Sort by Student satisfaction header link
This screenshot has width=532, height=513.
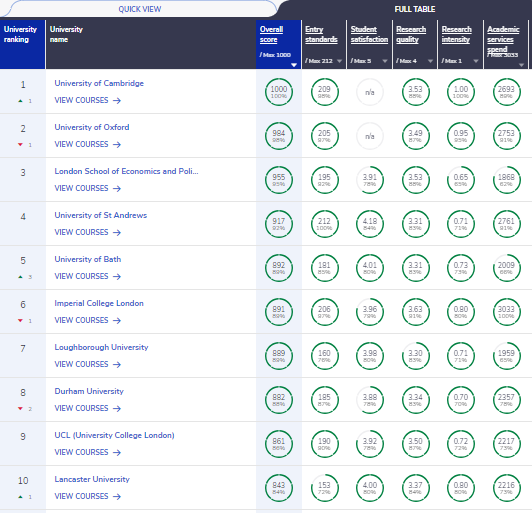(369, 34)
